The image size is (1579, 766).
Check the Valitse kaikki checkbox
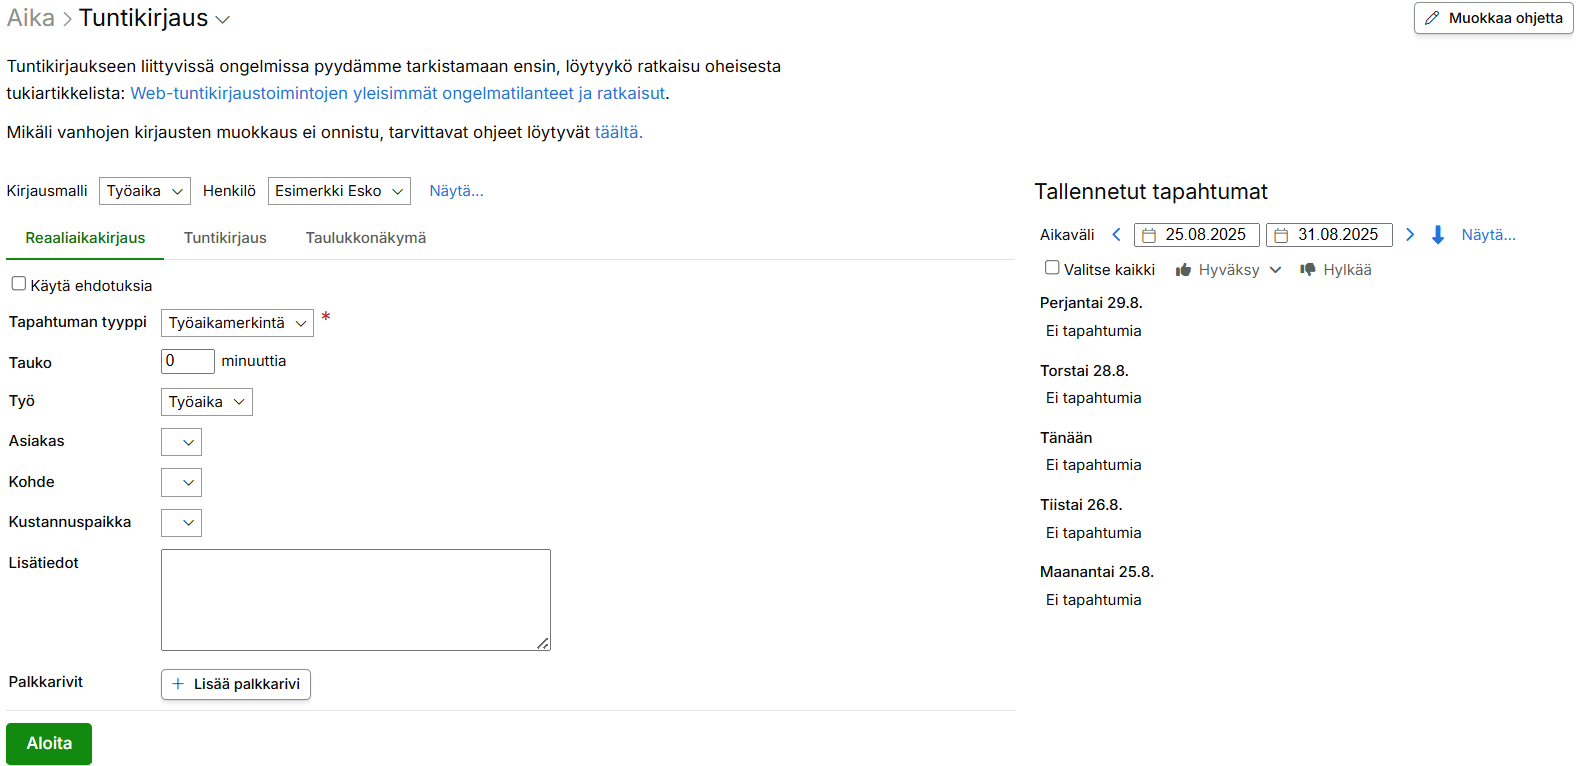click(x=1052, y=268)
